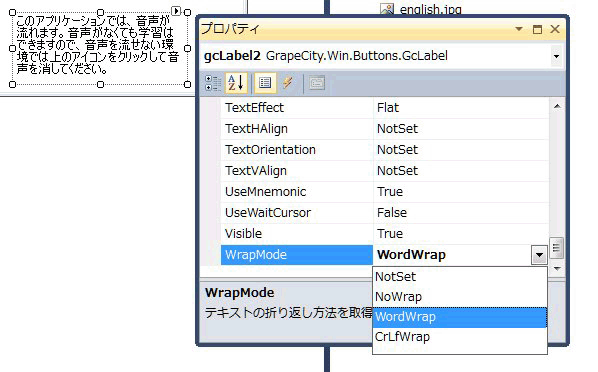Select the TextHAlign property row
Viewport: 598px width, 372px height.
(x=385, y=129)
